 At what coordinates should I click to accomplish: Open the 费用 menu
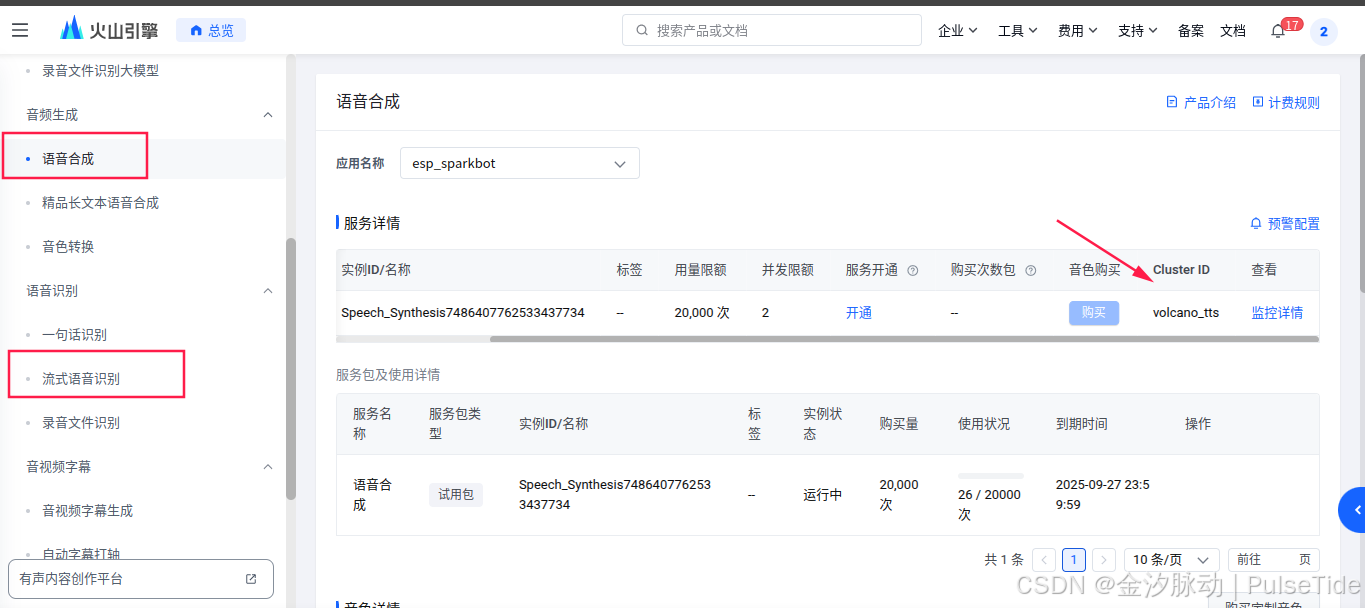1078,31
